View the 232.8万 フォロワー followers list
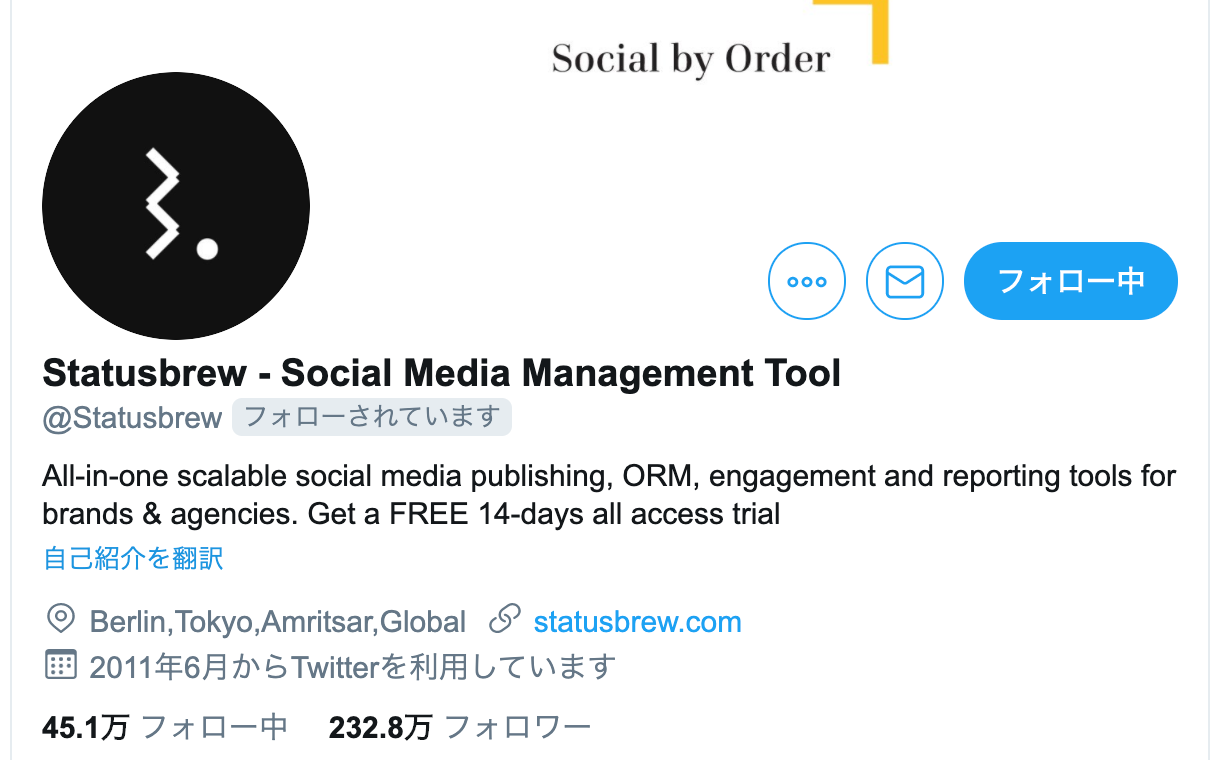This screenshot has width=1210, height=760. click(460, 727)
